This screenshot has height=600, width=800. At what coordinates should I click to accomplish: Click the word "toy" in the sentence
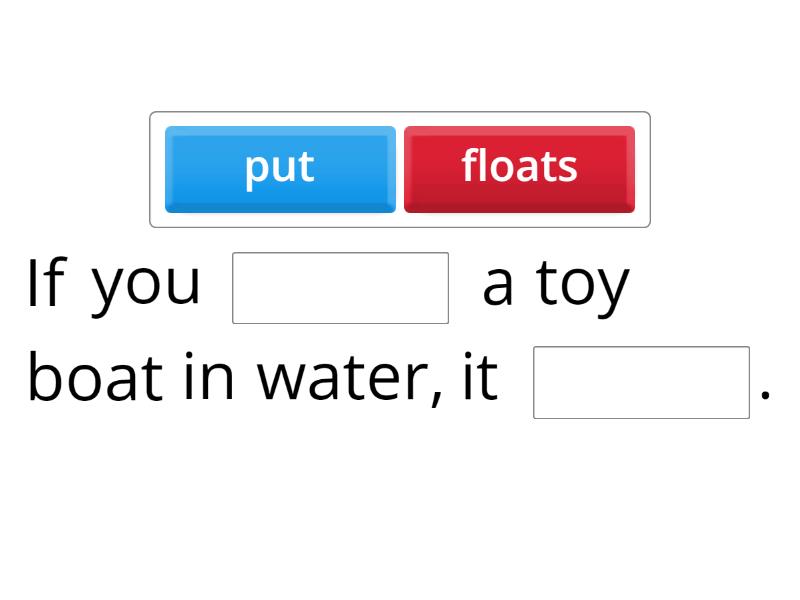582,286
